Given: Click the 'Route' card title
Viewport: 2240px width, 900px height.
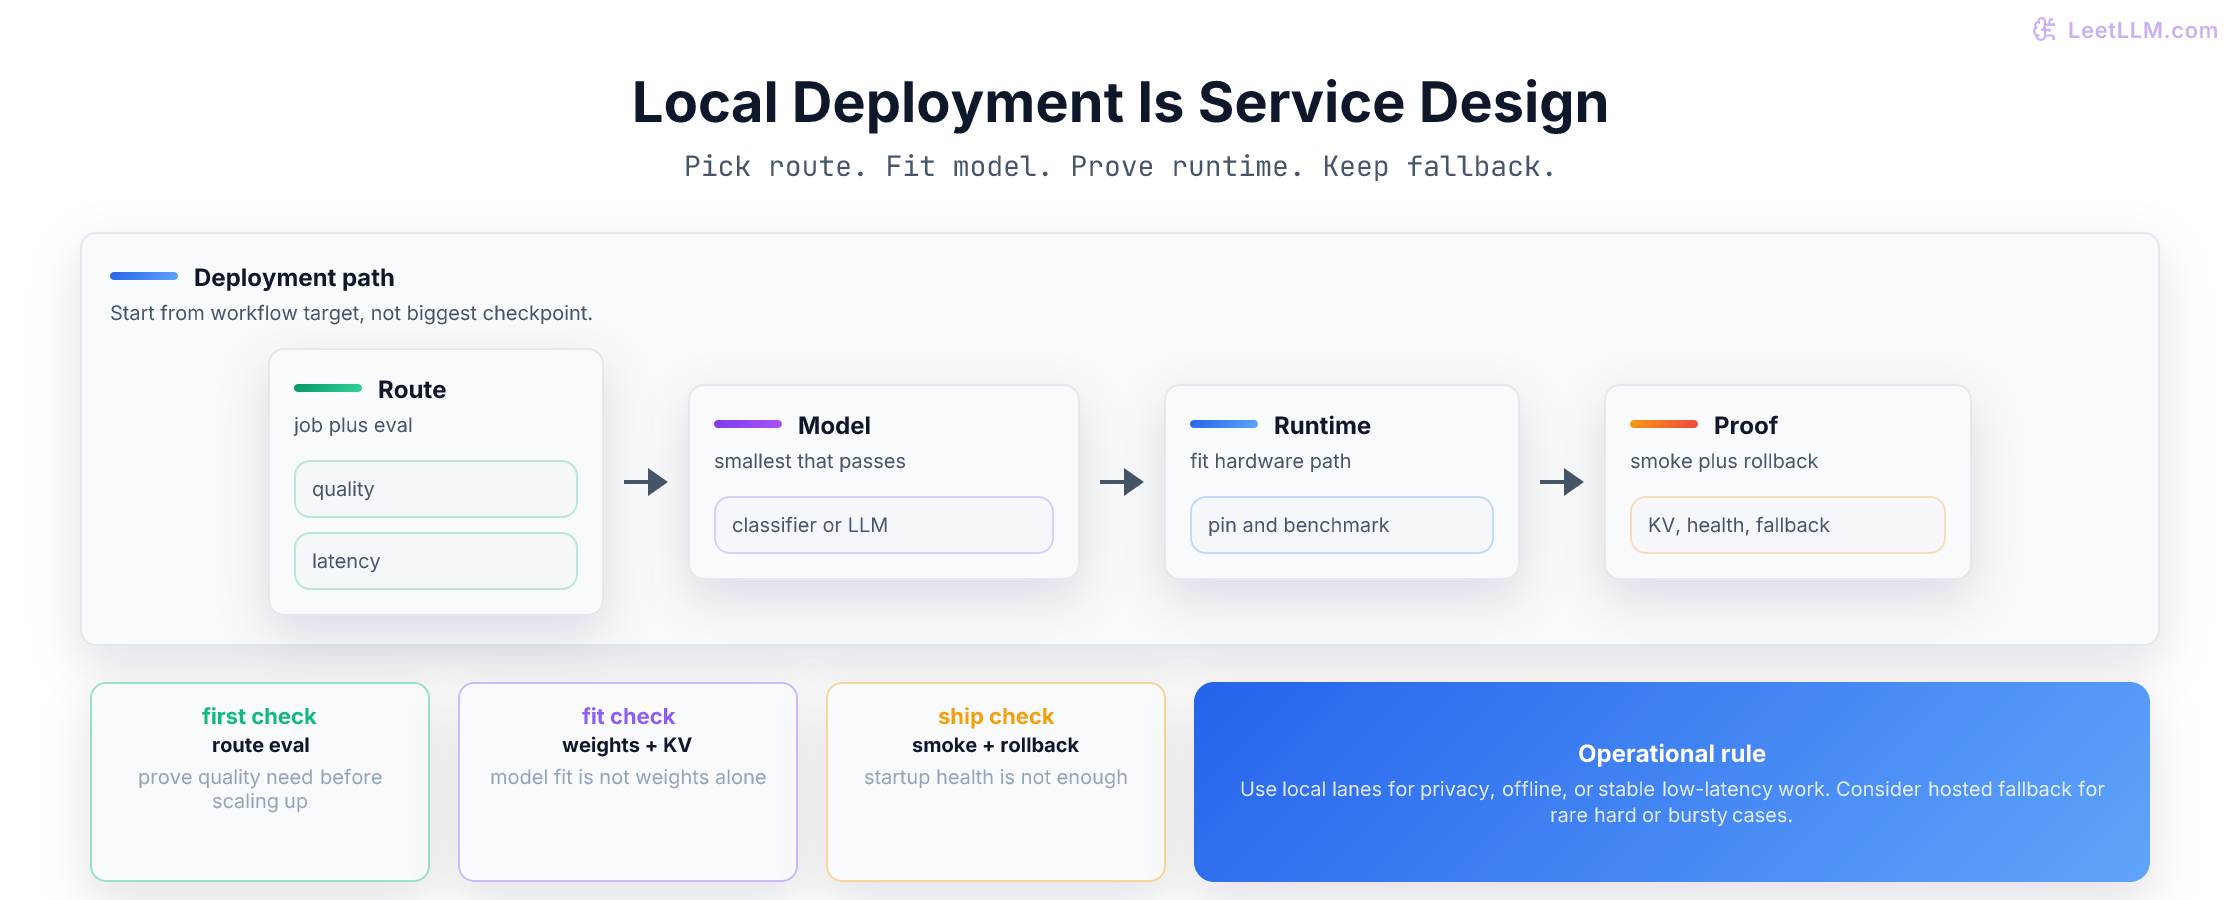Looking at the screenshot, I should [412, 390].
